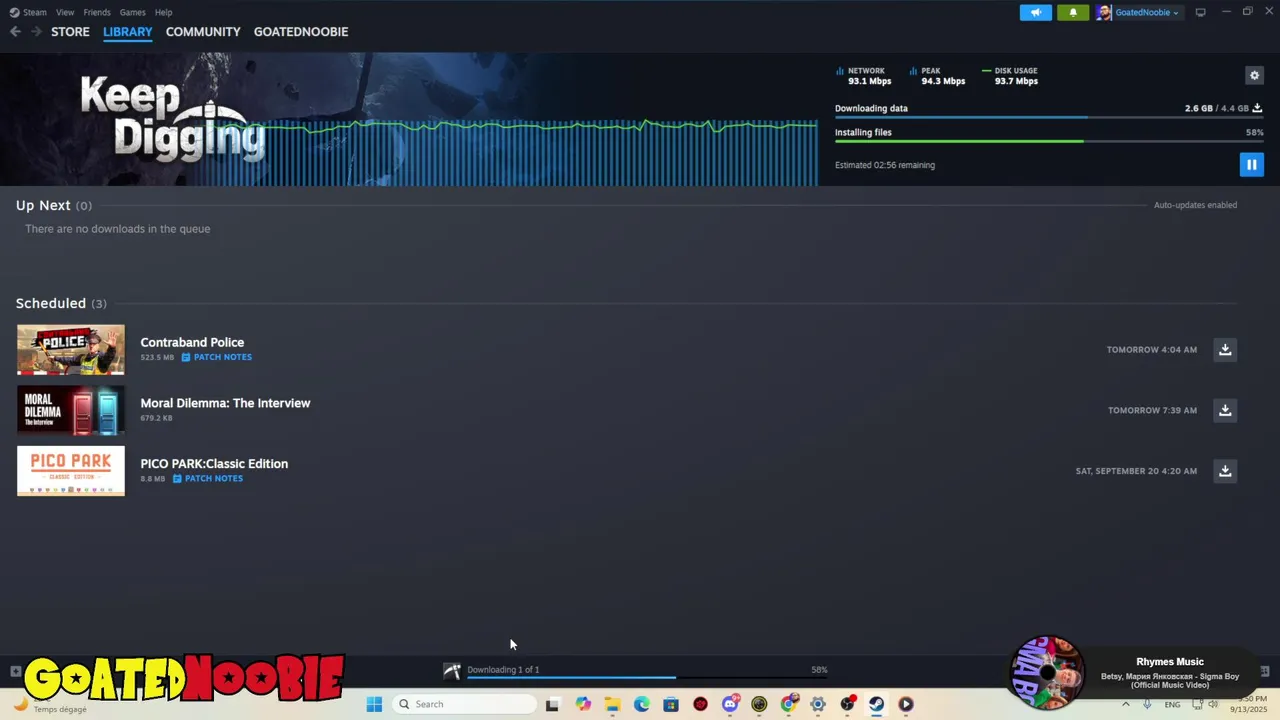Image resolution: width=1280 pixels, height=720 pixels.
Task: Click the Contraband Police thumbnail
Action: [x=71, y=349]
